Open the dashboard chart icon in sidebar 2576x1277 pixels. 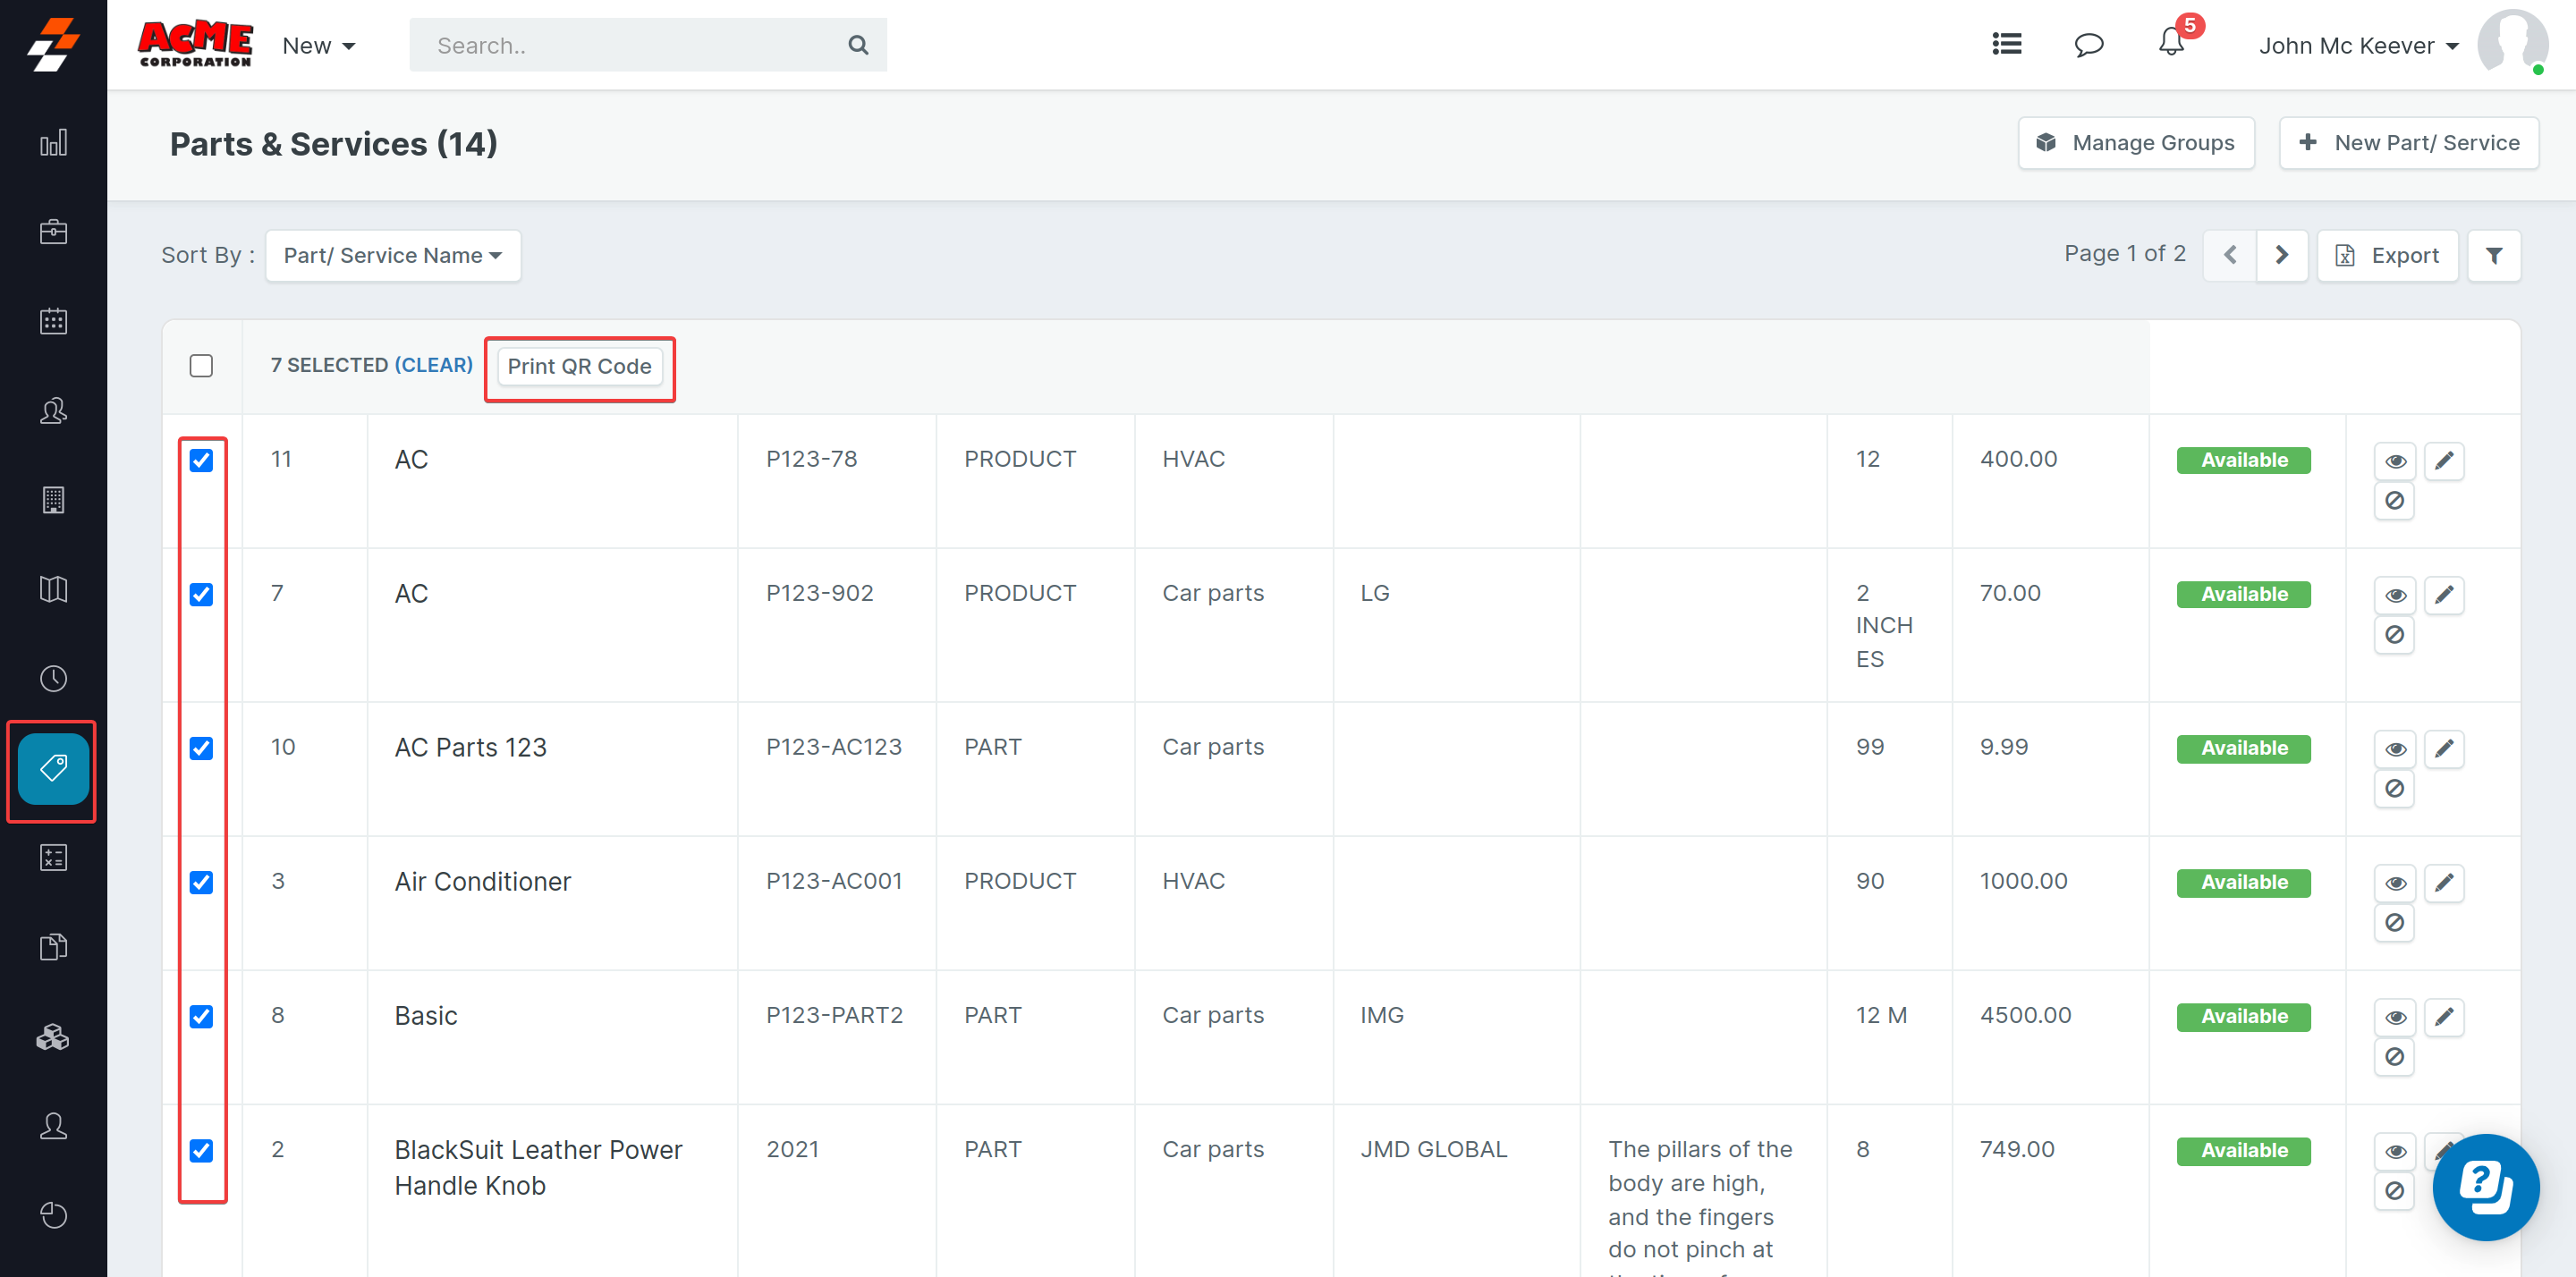[x=53, y=143]
